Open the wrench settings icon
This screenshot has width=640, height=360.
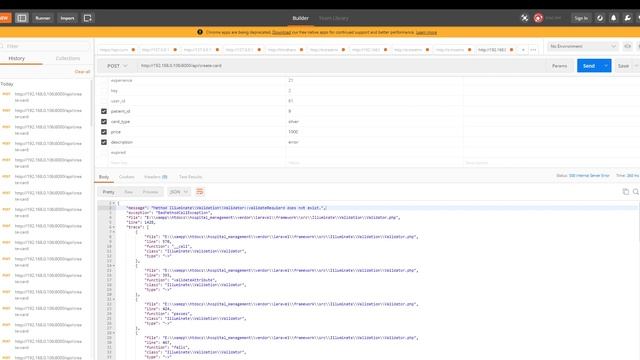(627, 18)
